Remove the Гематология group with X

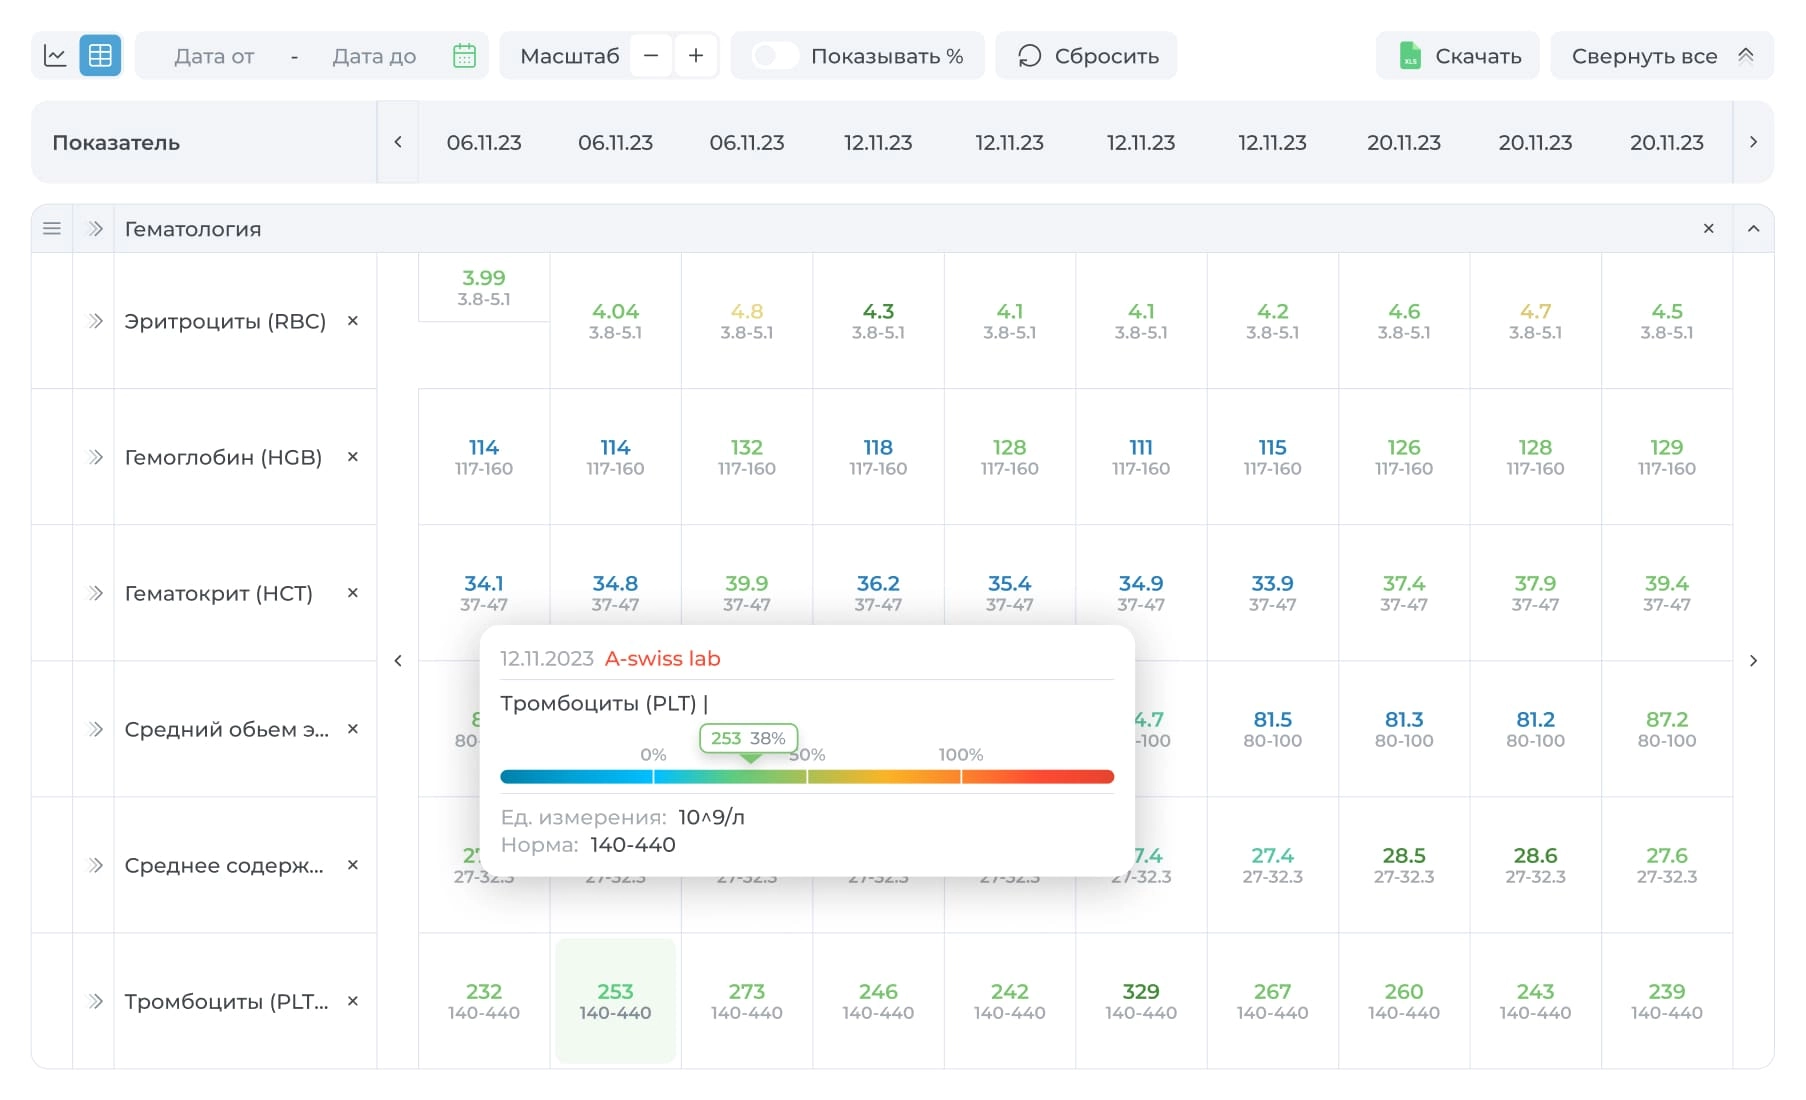(x=1708, y=229)
